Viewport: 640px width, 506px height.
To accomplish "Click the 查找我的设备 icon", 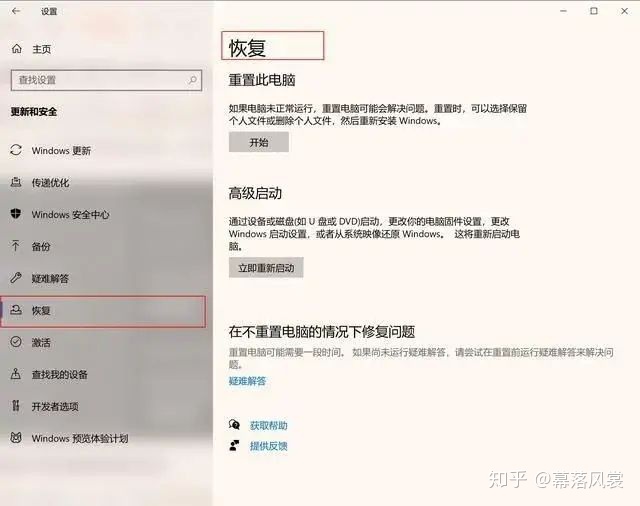I will coord(16,374).
